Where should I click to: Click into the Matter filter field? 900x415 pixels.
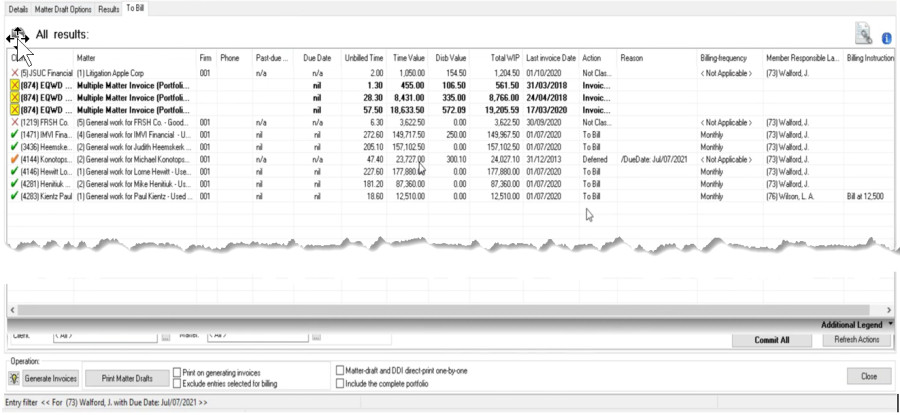257,337
